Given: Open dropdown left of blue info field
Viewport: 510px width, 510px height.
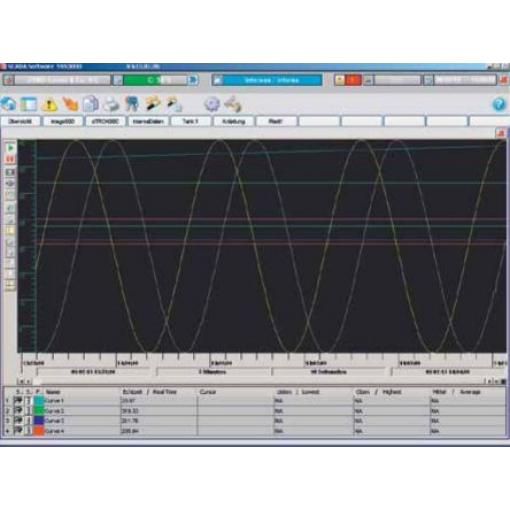Looking at the screenshot, I should point(218,80).
